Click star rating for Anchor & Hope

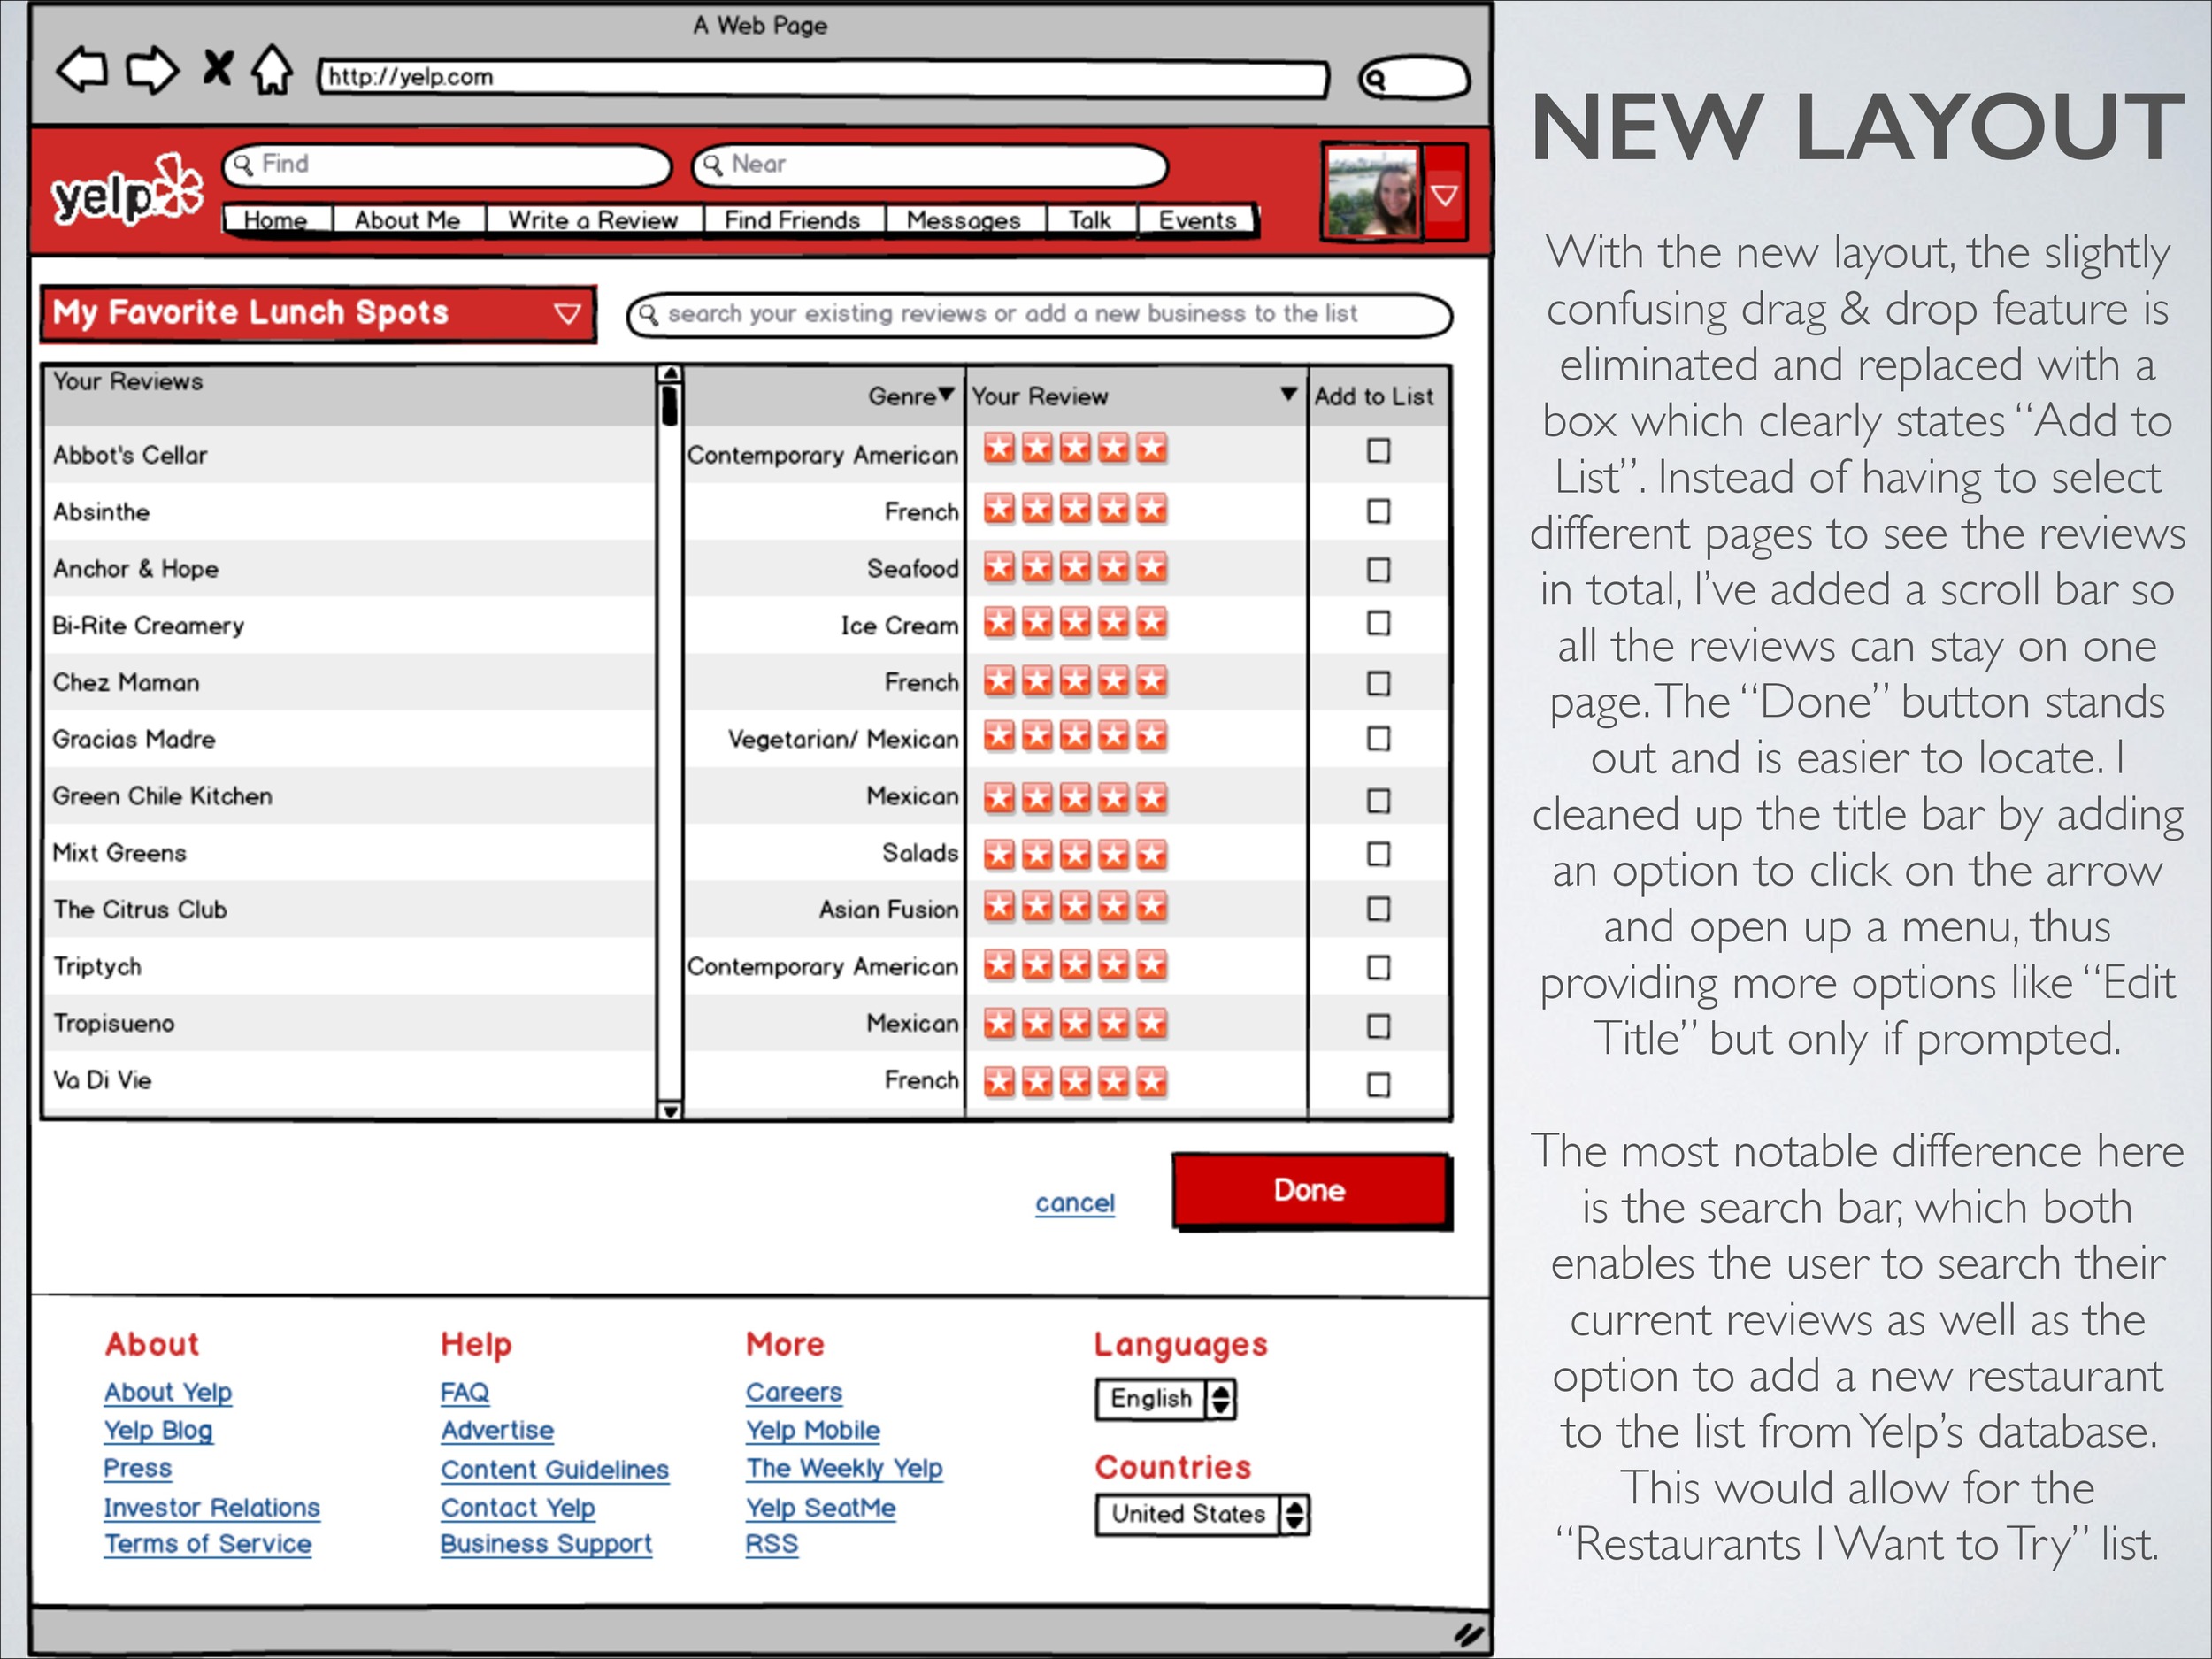tap(1075, 567)
